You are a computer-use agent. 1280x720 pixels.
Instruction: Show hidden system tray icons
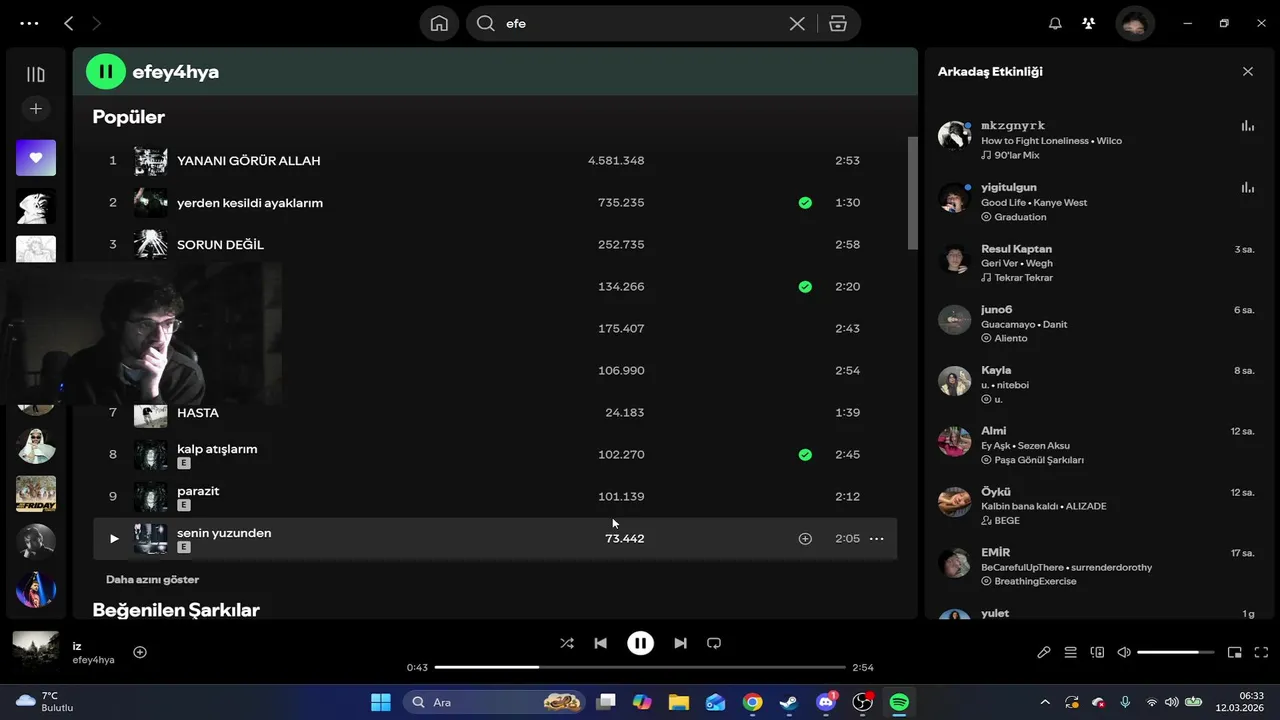click(x=1045, y=702)
